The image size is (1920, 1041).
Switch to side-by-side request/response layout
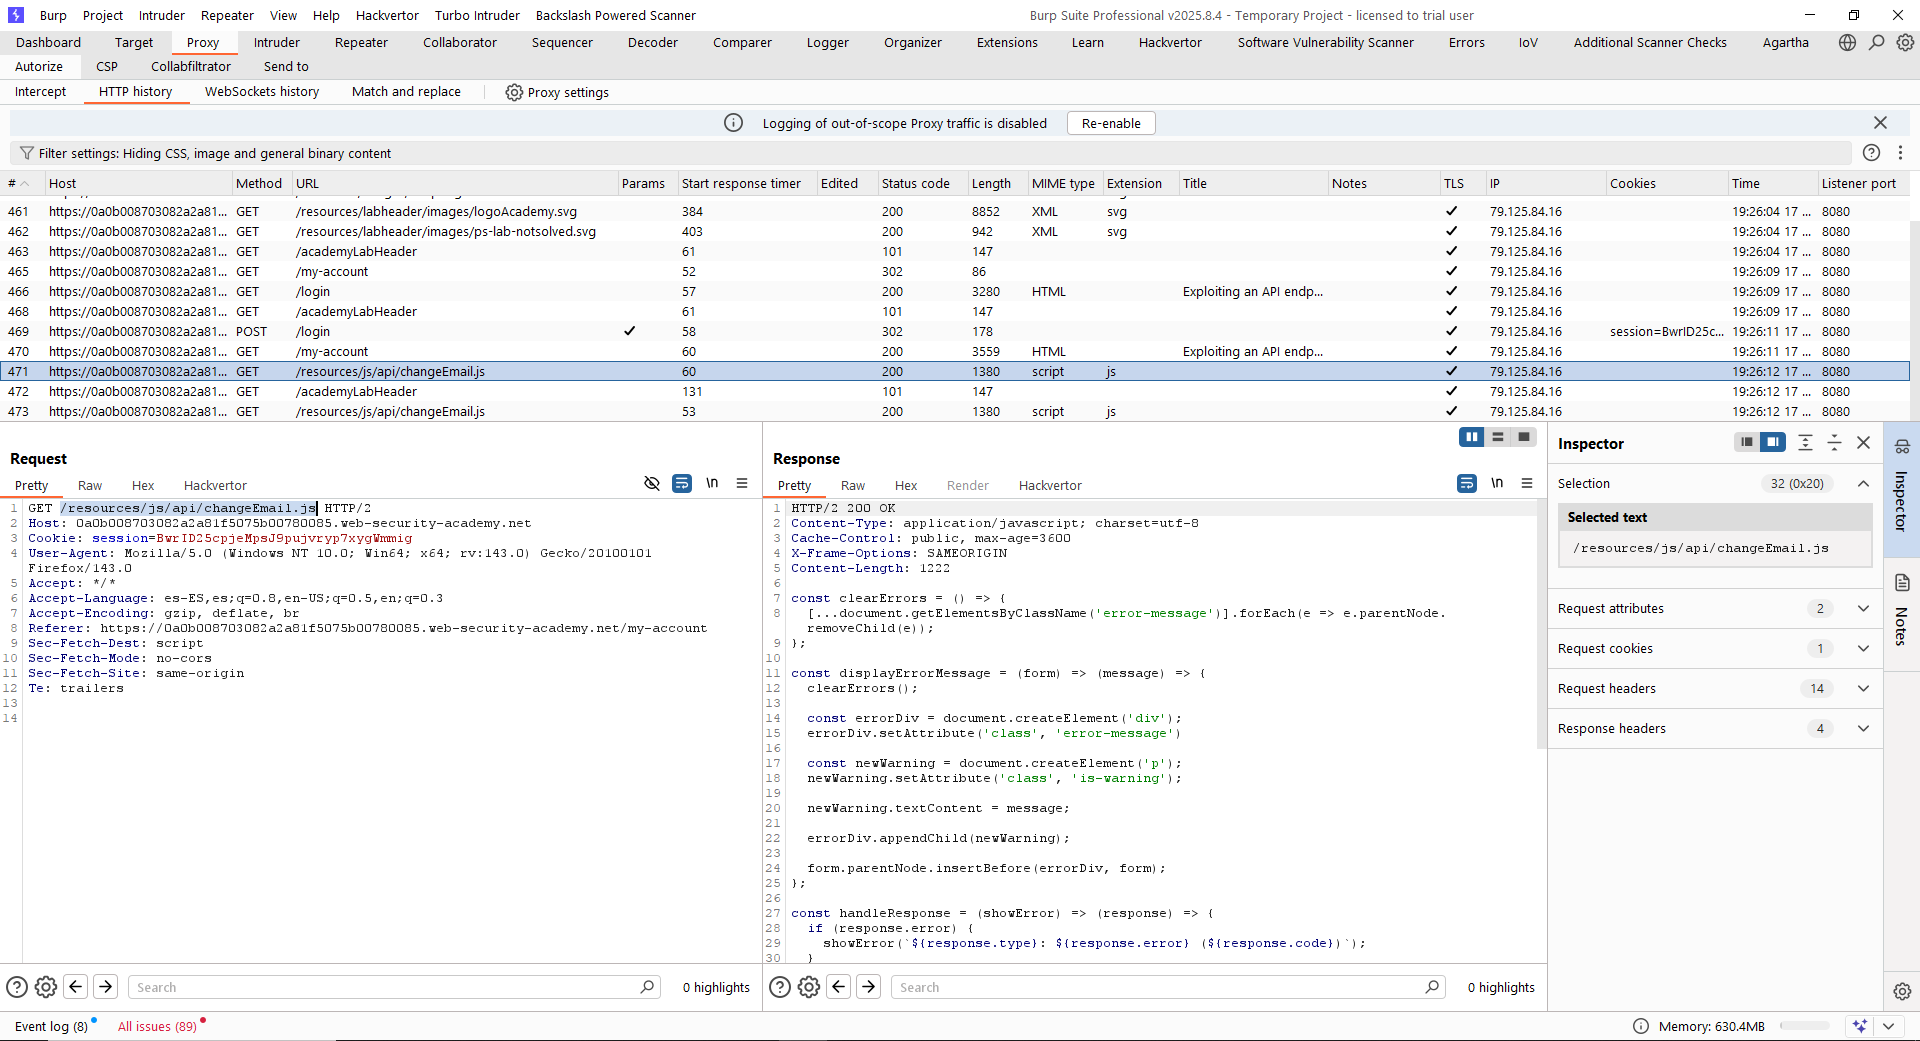pyautogui.click(x=1471, y=437)
